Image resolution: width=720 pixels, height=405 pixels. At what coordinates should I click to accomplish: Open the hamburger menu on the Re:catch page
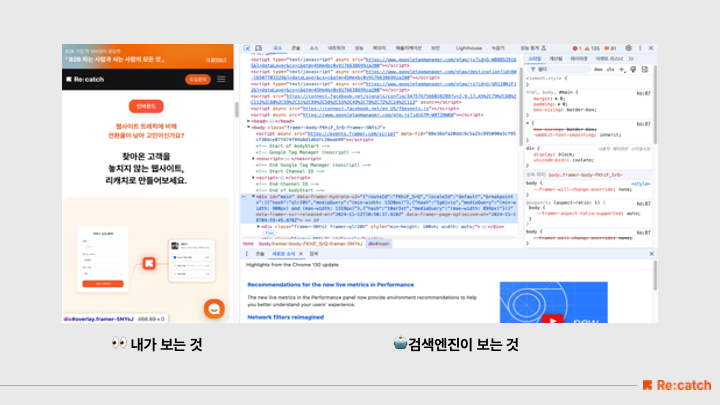click(x=221, y=79)
